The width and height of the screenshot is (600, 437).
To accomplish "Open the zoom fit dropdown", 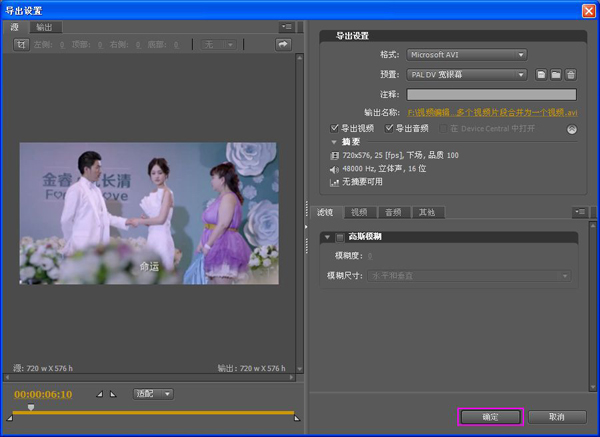I will click(x=153, y=394).
